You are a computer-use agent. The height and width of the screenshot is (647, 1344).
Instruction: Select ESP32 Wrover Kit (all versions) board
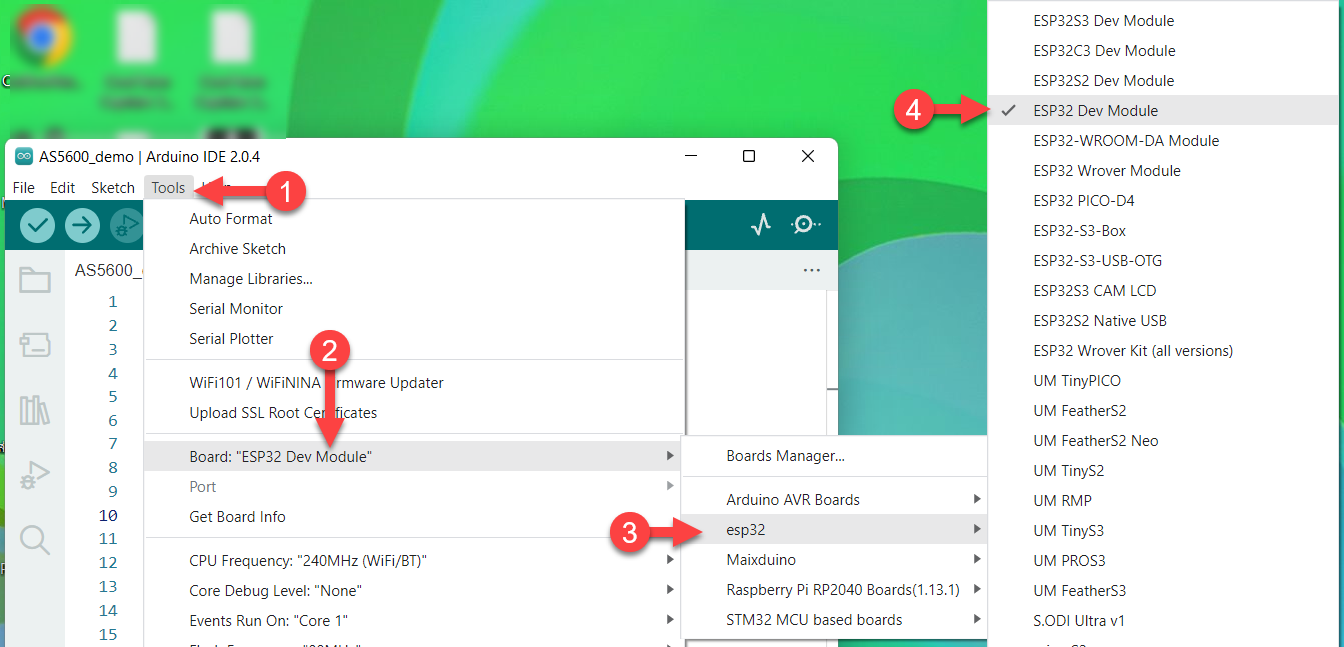[x=1165, y=351]
